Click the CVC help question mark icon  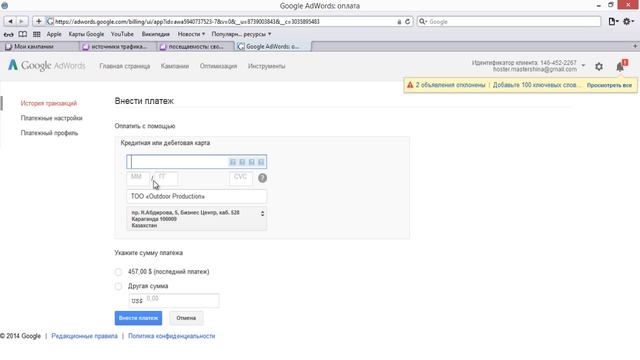262,178
